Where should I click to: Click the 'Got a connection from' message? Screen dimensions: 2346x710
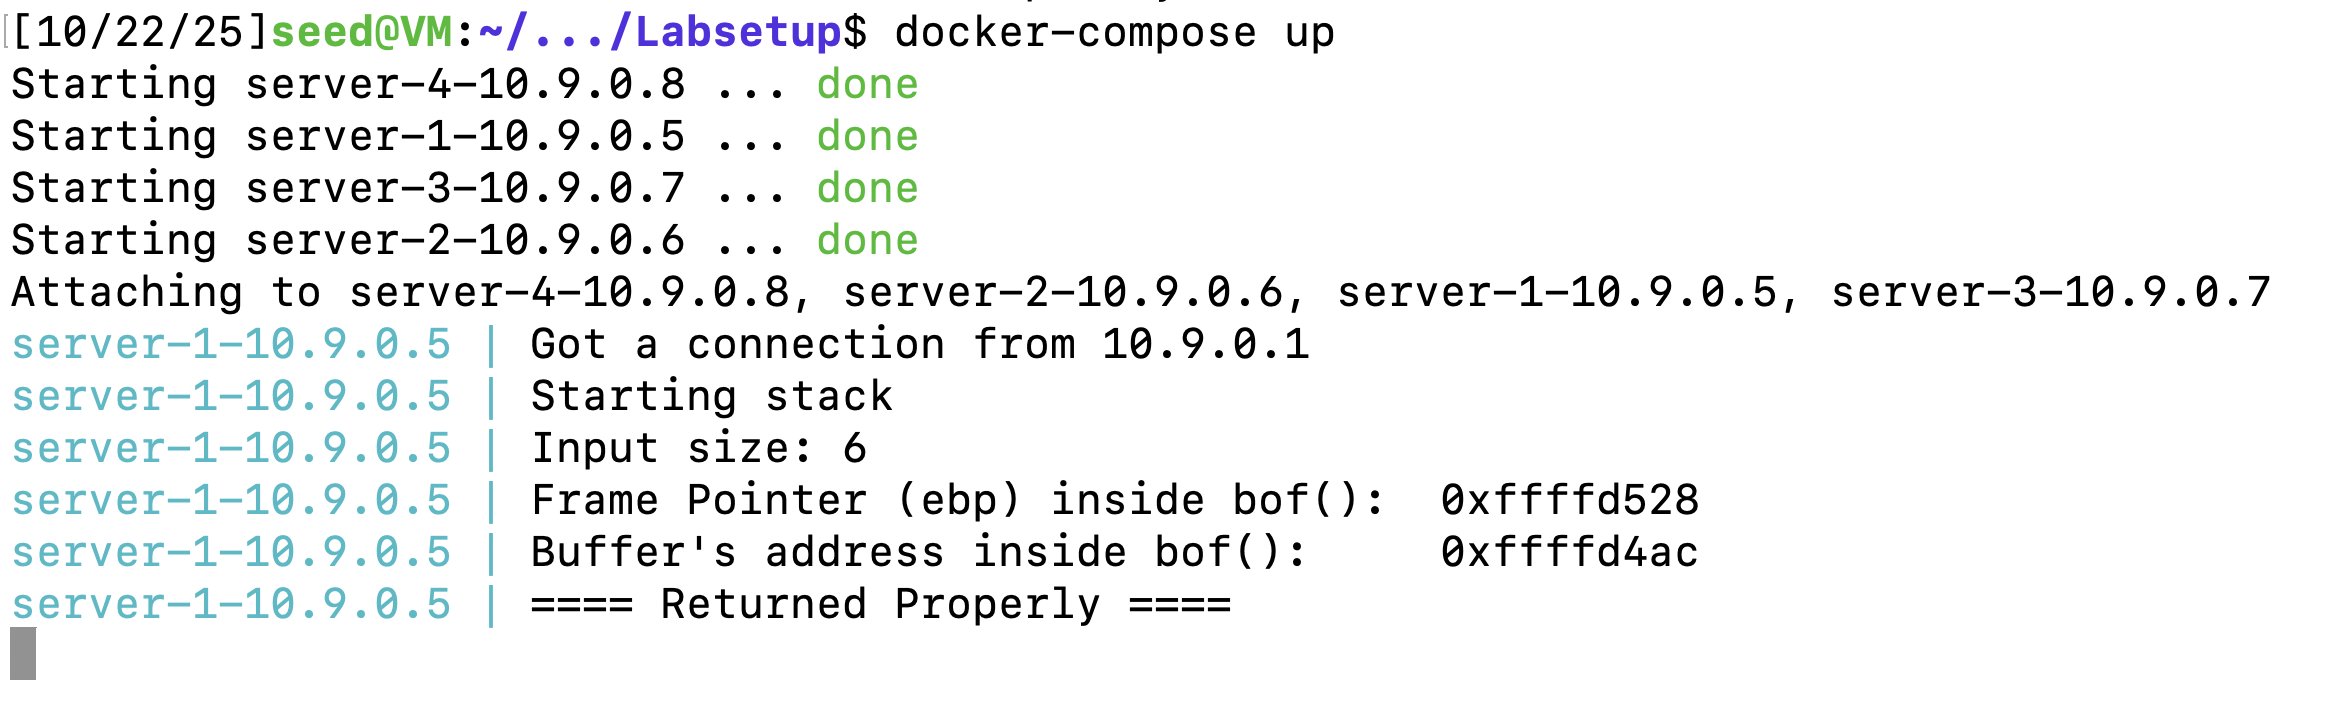coord(803,345)
